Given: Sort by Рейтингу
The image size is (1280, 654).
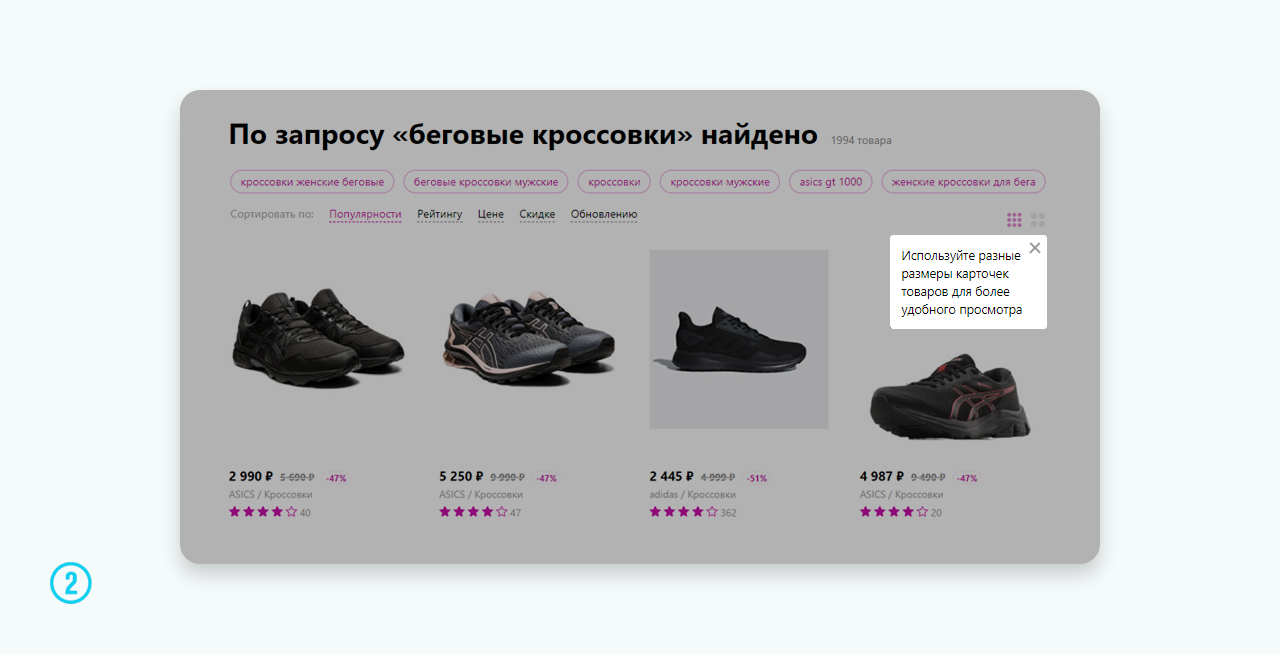Looking at the screenshot, I should click(440, 214).
